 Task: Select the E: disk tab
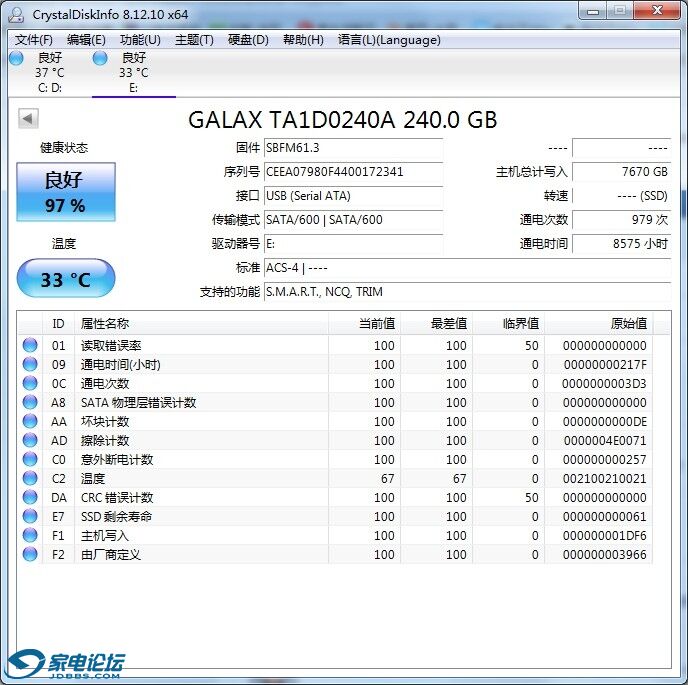point(134,72)
